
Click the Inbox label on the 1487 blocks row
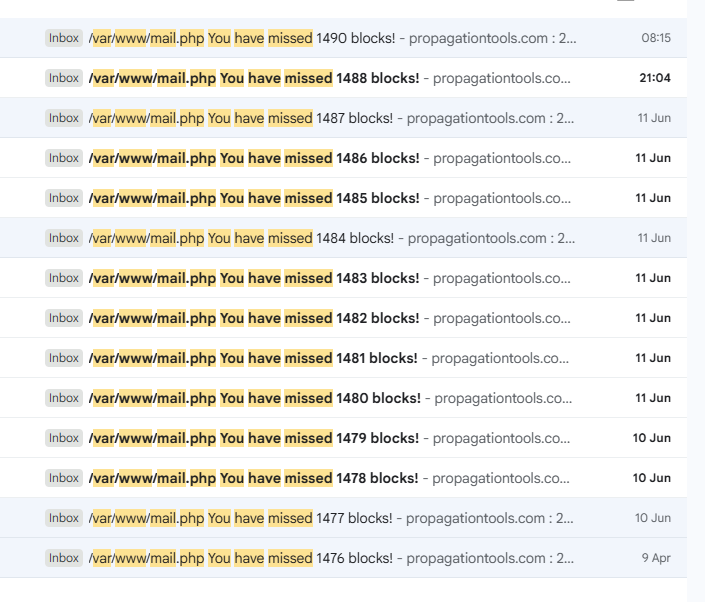point(64,118)
